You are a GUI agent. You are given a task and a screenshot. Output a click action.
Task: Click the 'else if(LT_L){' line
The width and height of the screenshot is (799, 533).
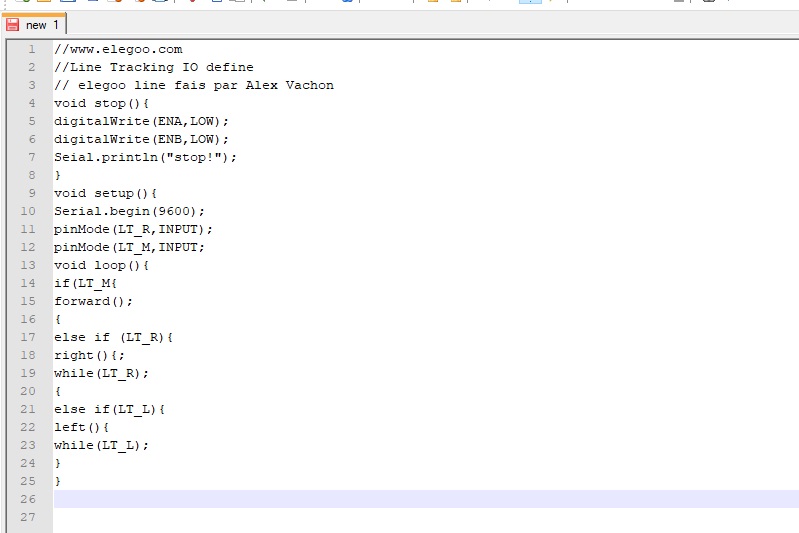pyautogui.click(x=110, y=409)
